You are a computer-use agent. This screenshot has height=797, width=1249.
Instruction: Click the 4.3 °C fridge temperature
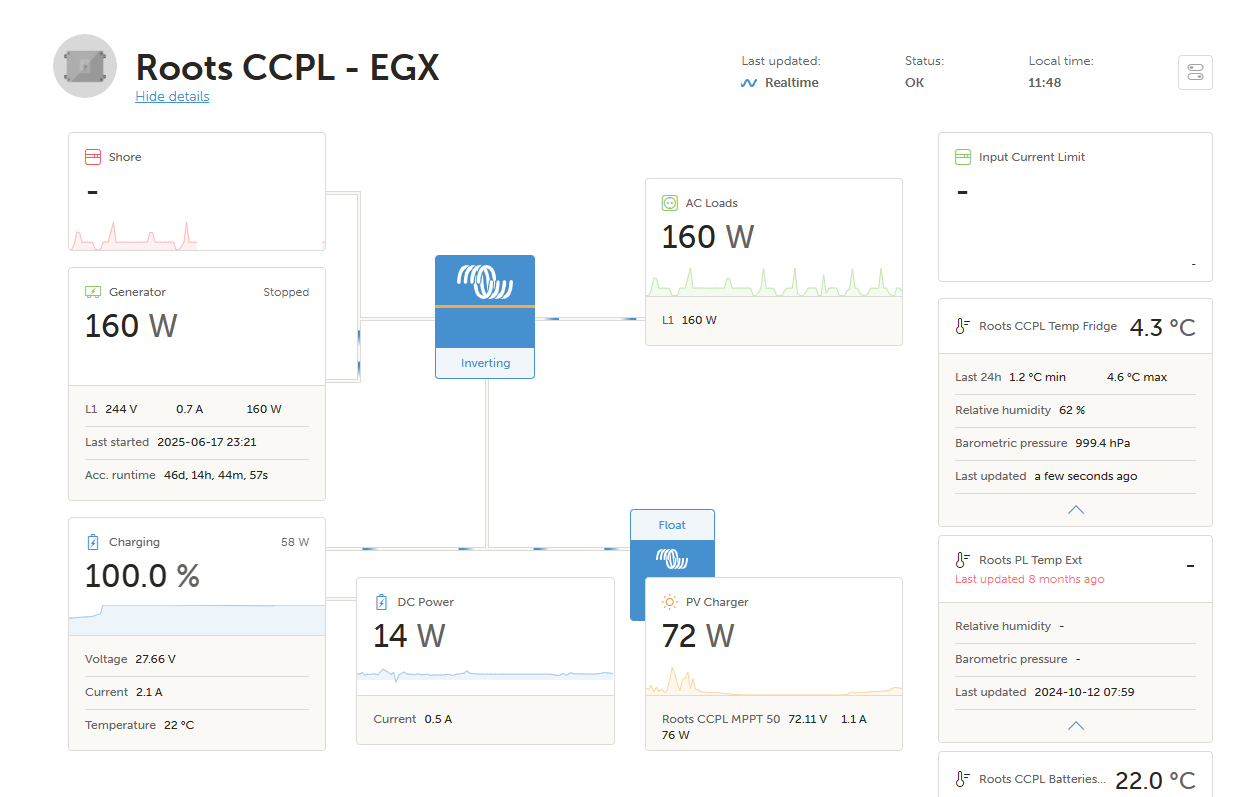1163,328
